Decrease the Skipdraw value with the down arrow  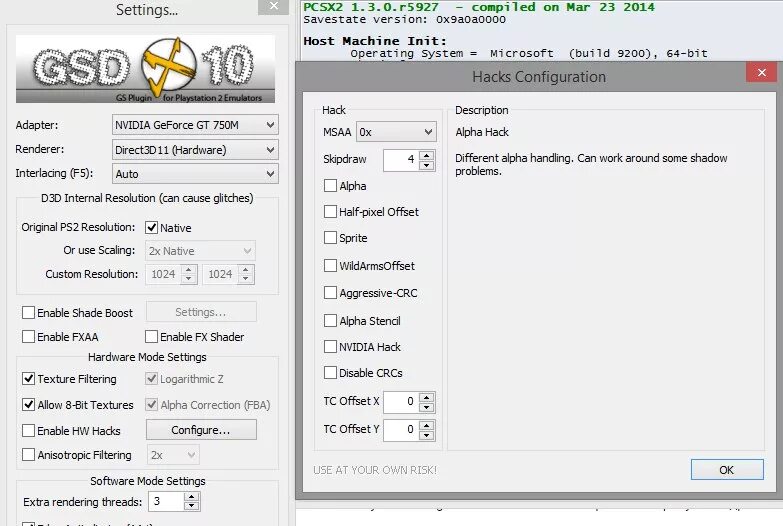[426, 165]
